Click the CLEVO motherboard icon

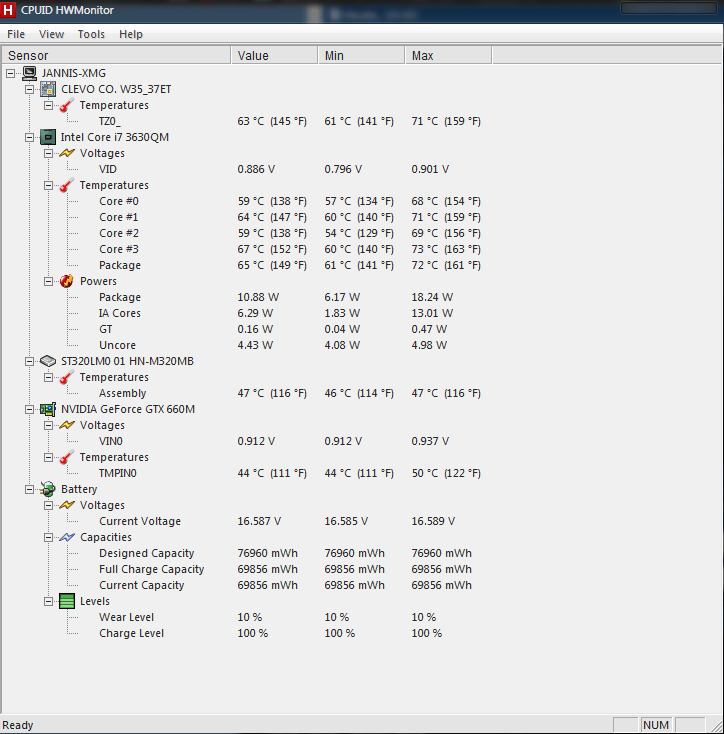(48, 89)
